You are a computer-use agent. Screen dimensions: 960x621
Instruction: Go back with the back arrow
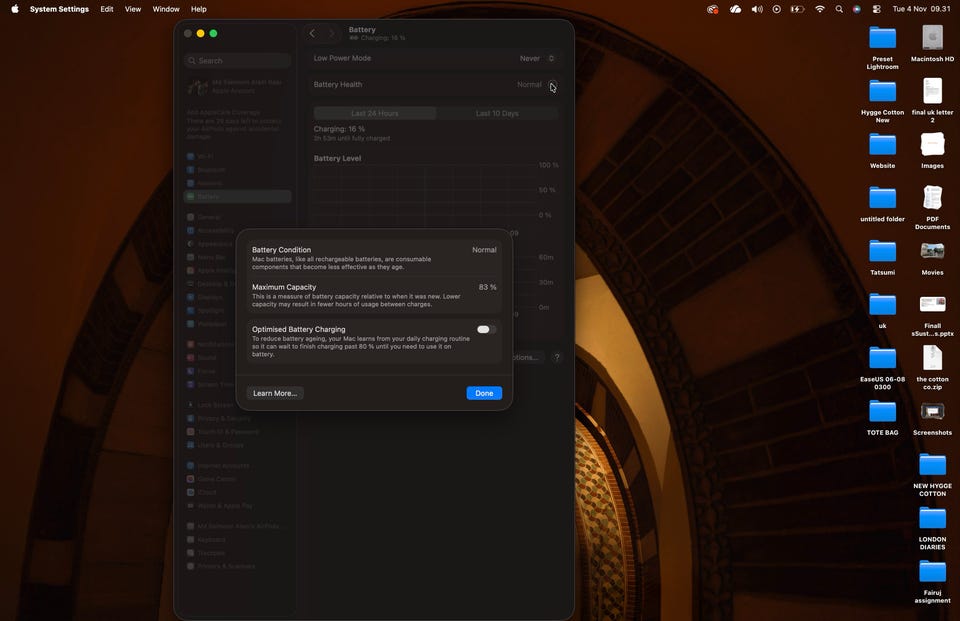[x=312, y=33]
